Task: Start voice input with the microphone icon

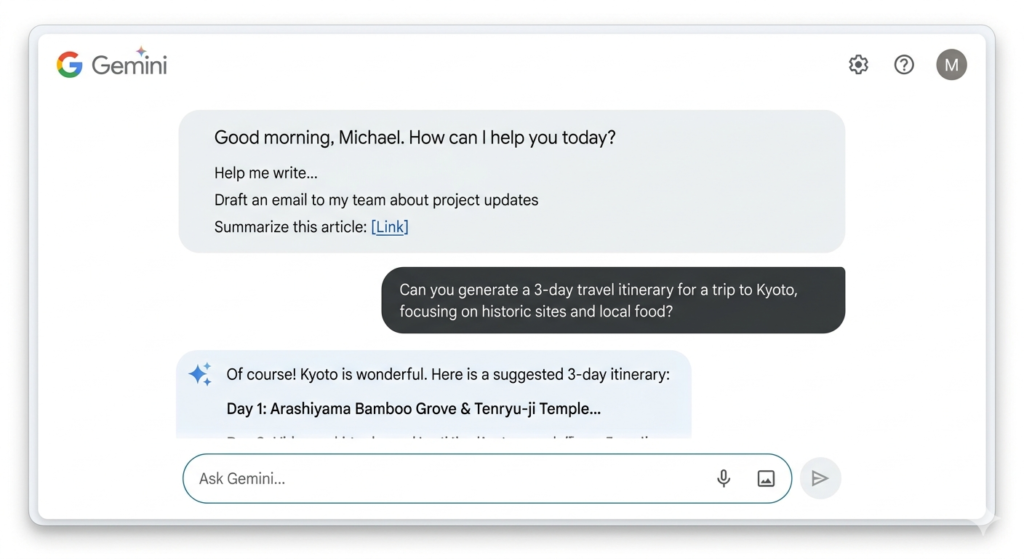Action: 723,478
